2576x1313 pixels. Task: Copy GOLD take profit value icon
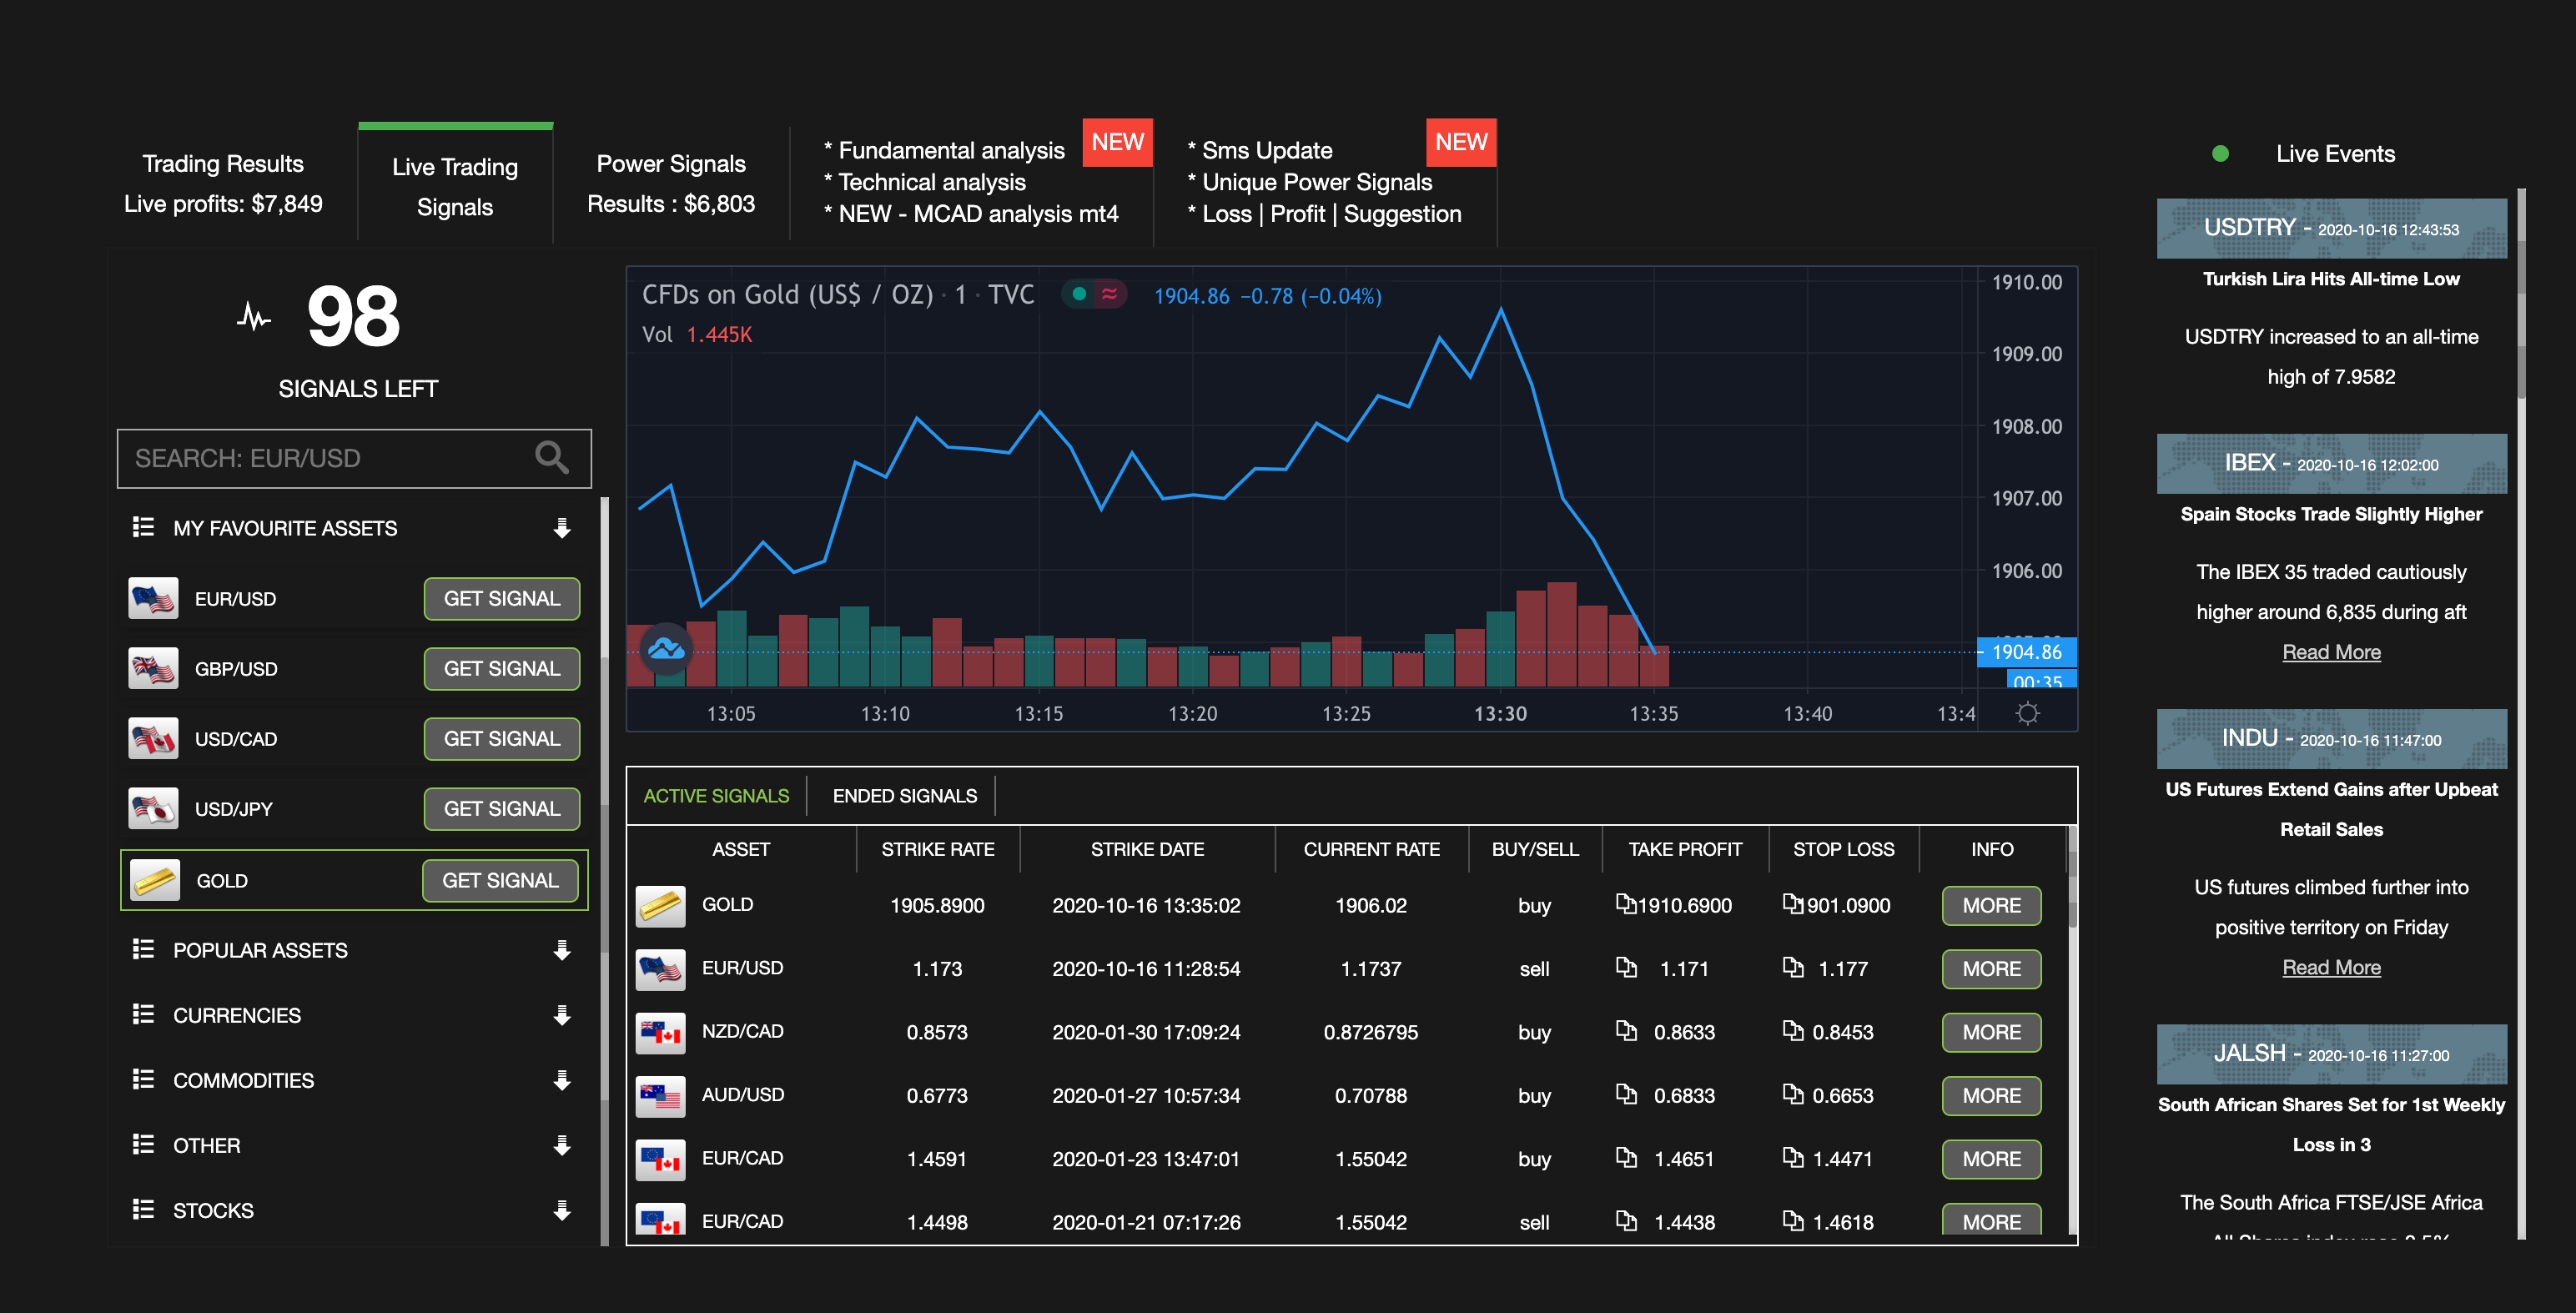(1626, 904)
